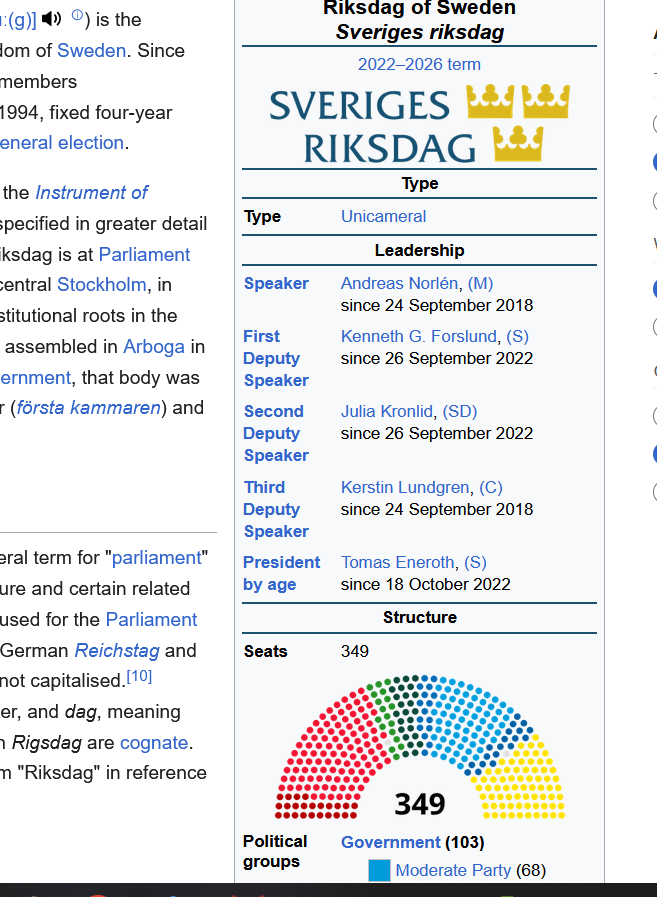Click the "Parliament" link after "used for the"
This screenshot has width=657, height=897.
coord(152,620)
